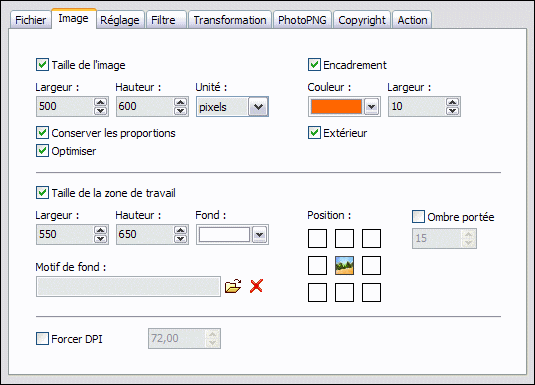Choose top-right position square
The image size is (535, 385).
pos(371,238)
